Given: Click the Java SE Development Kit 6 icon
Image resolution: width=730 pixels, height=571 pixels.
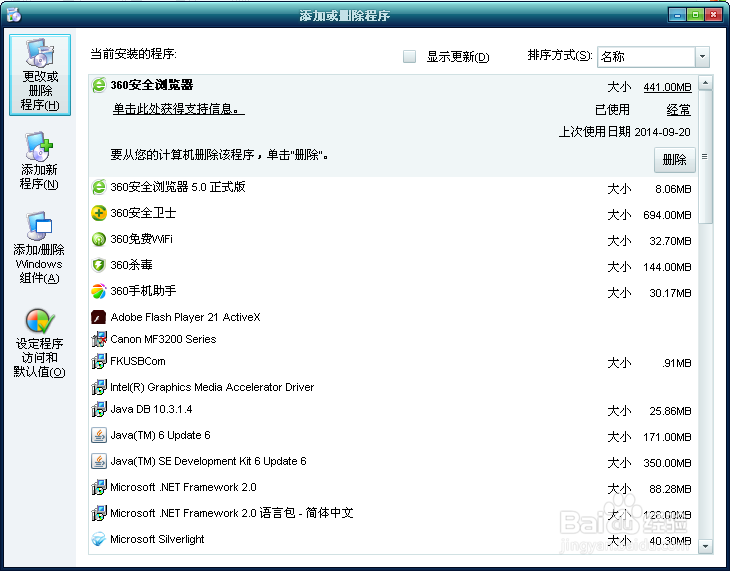Looking at the screenshot, I should 99,462.
